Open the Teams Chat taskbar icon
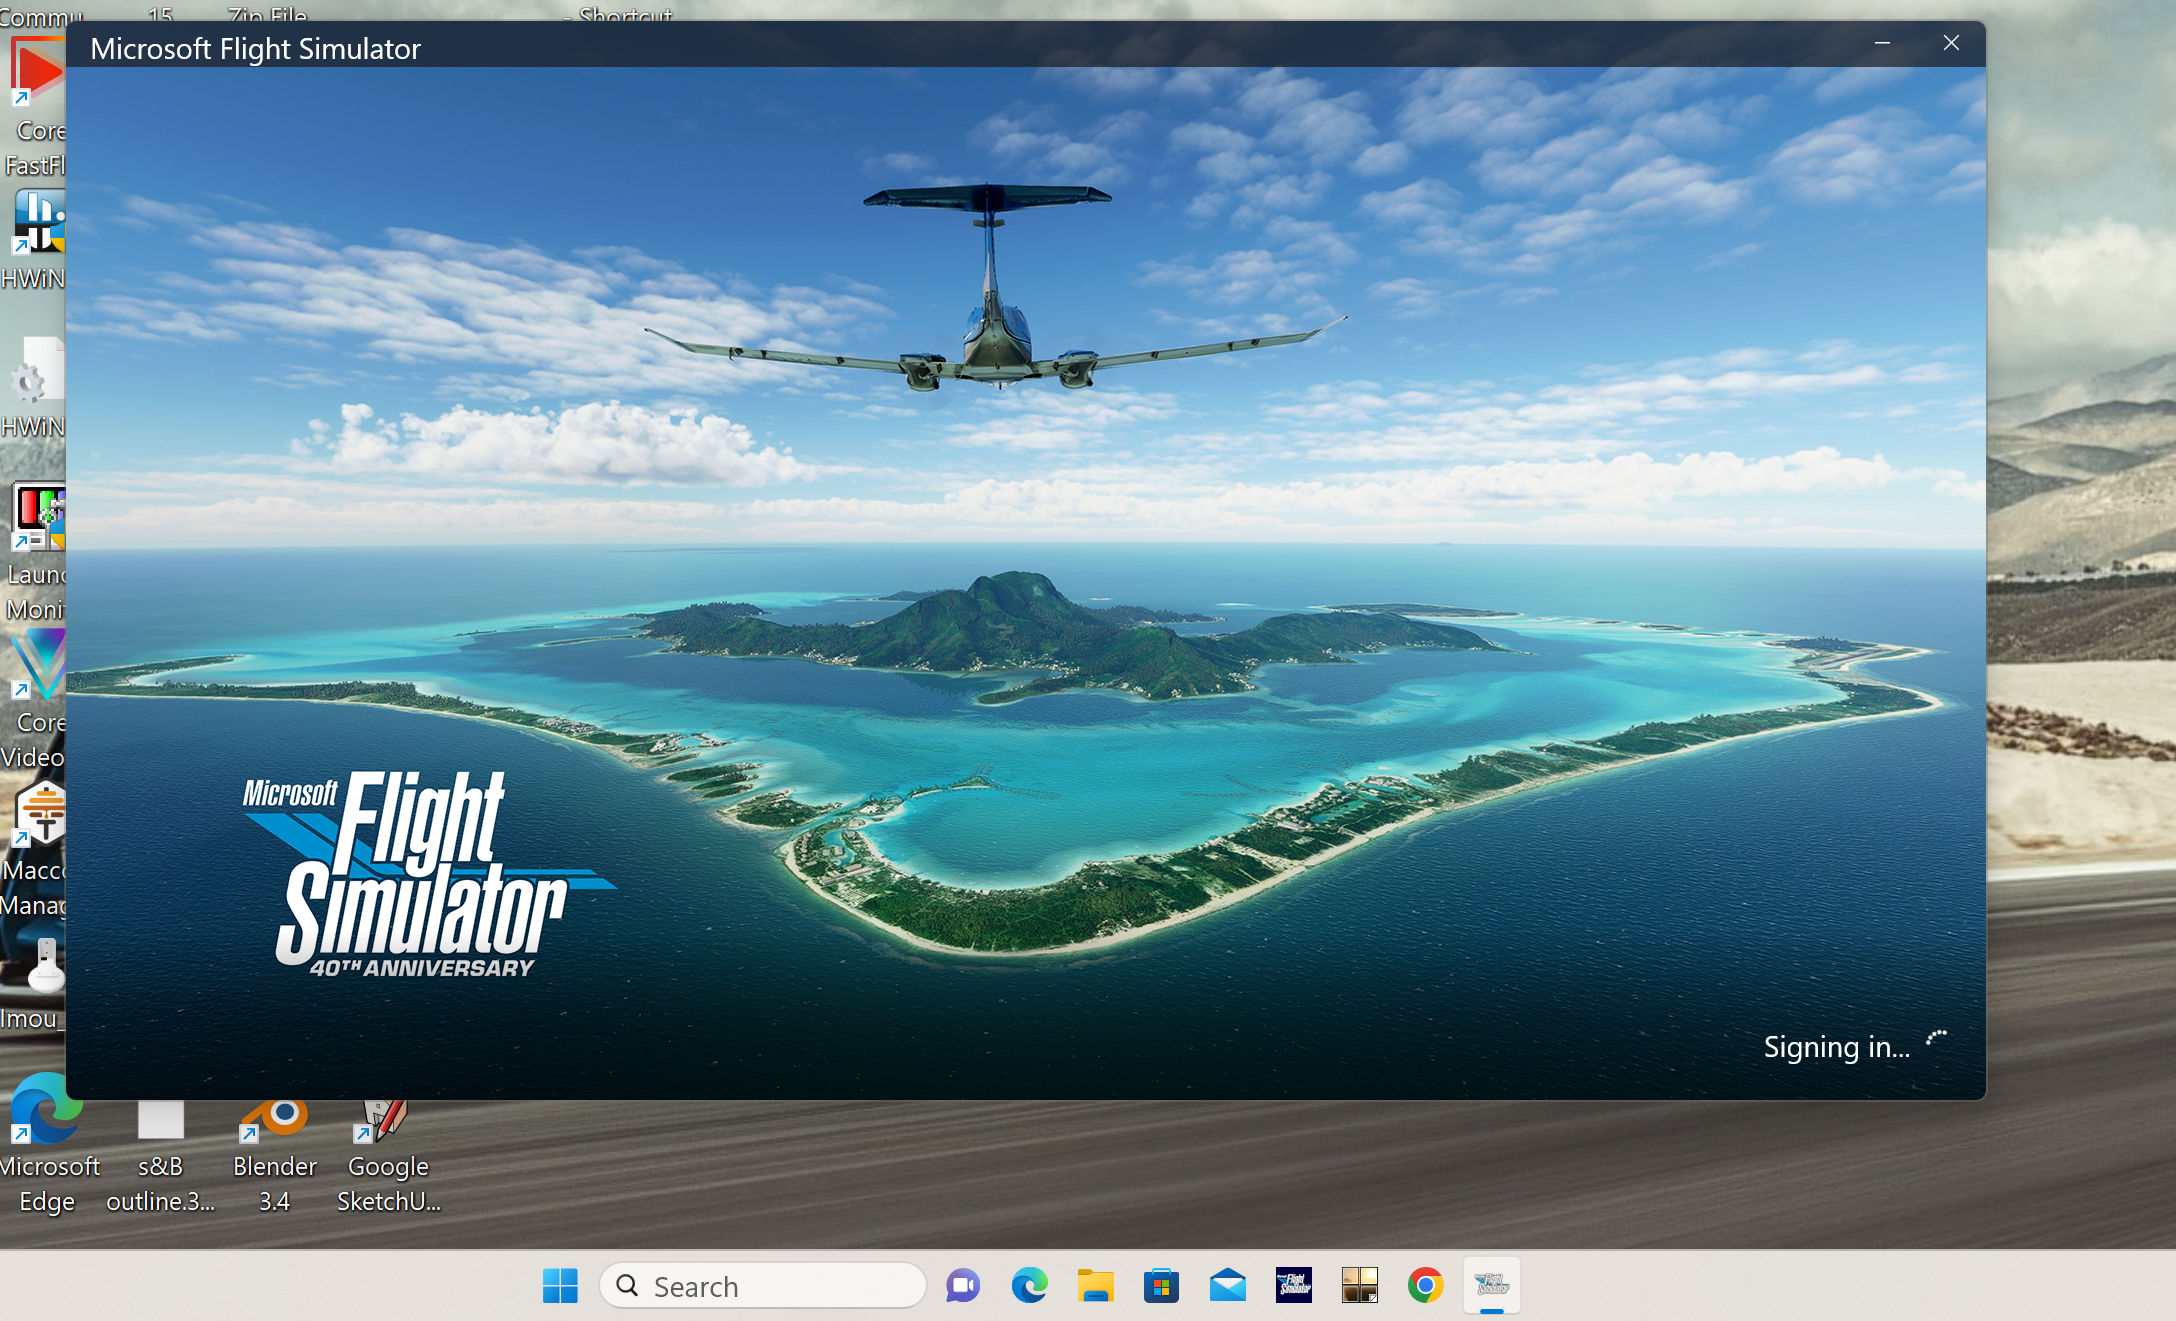This screenshot has width=2176, height=1321. [x=962, y=1286]
